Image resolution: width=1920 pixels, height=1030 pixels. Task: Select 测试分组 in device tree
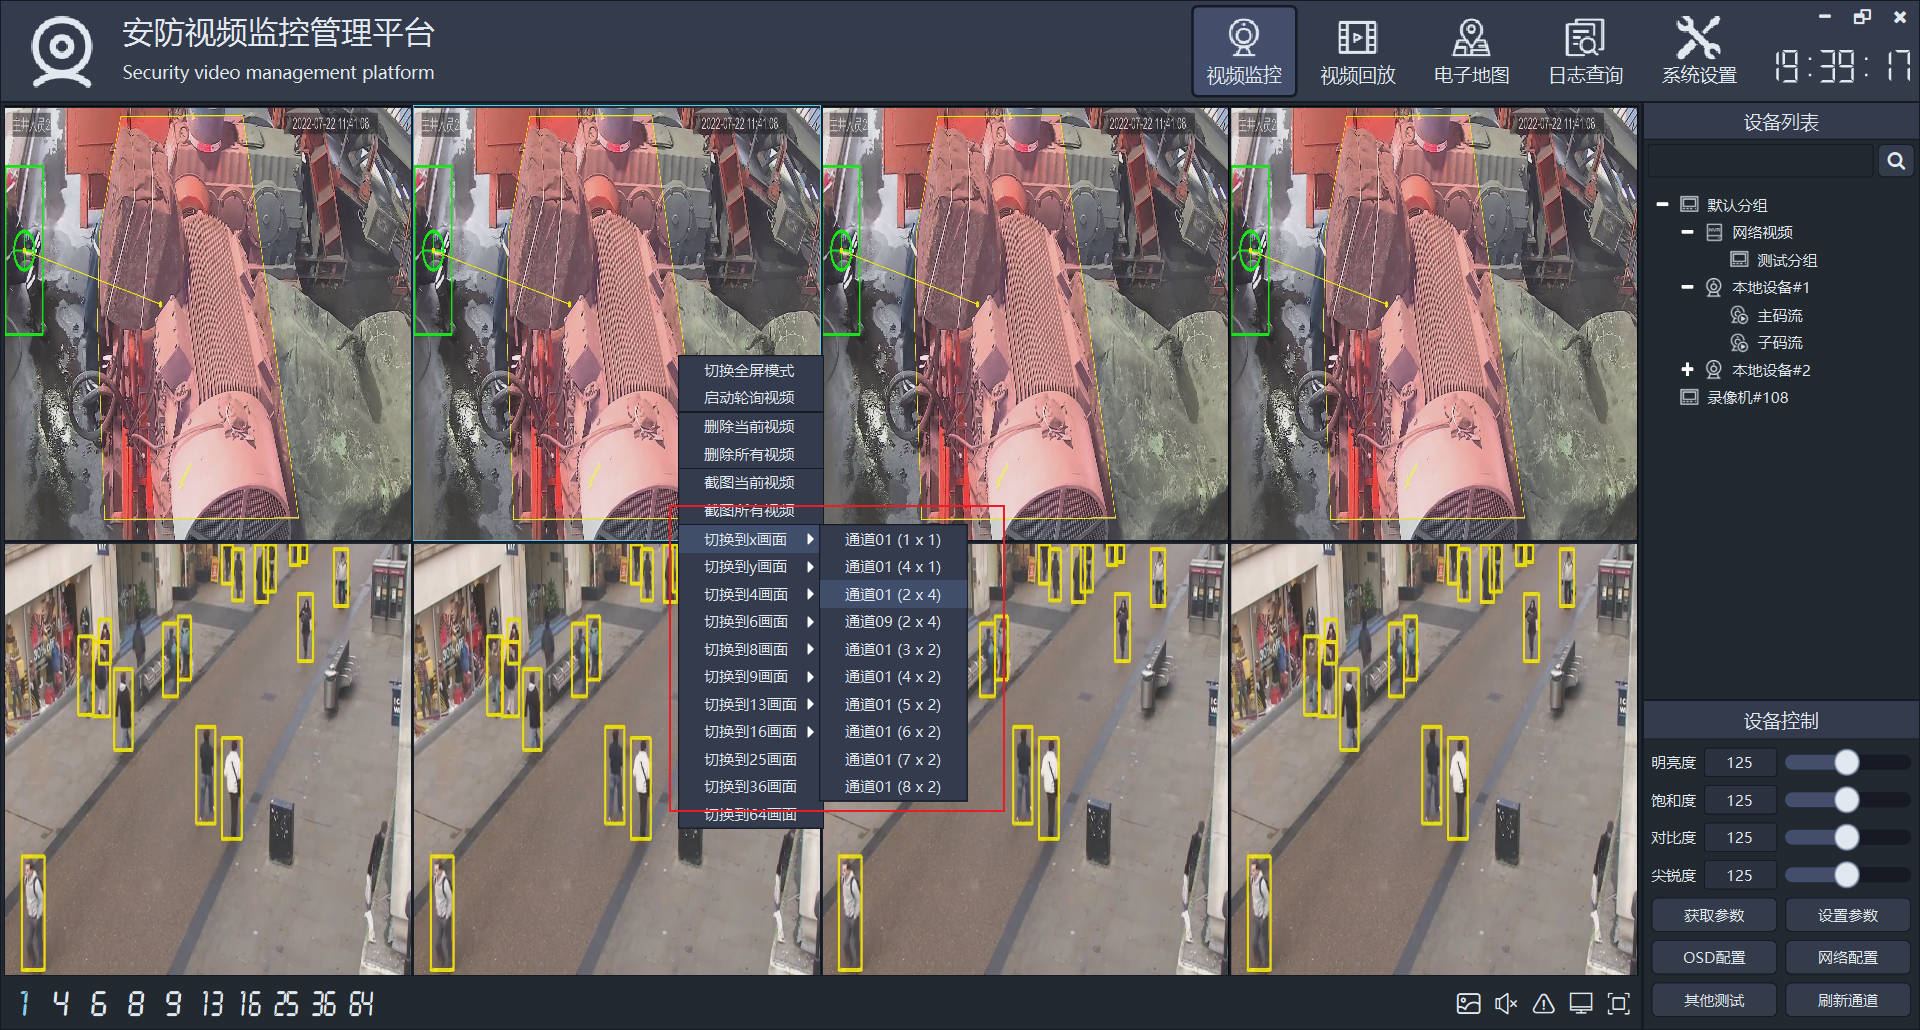(x=1787, y=260)
